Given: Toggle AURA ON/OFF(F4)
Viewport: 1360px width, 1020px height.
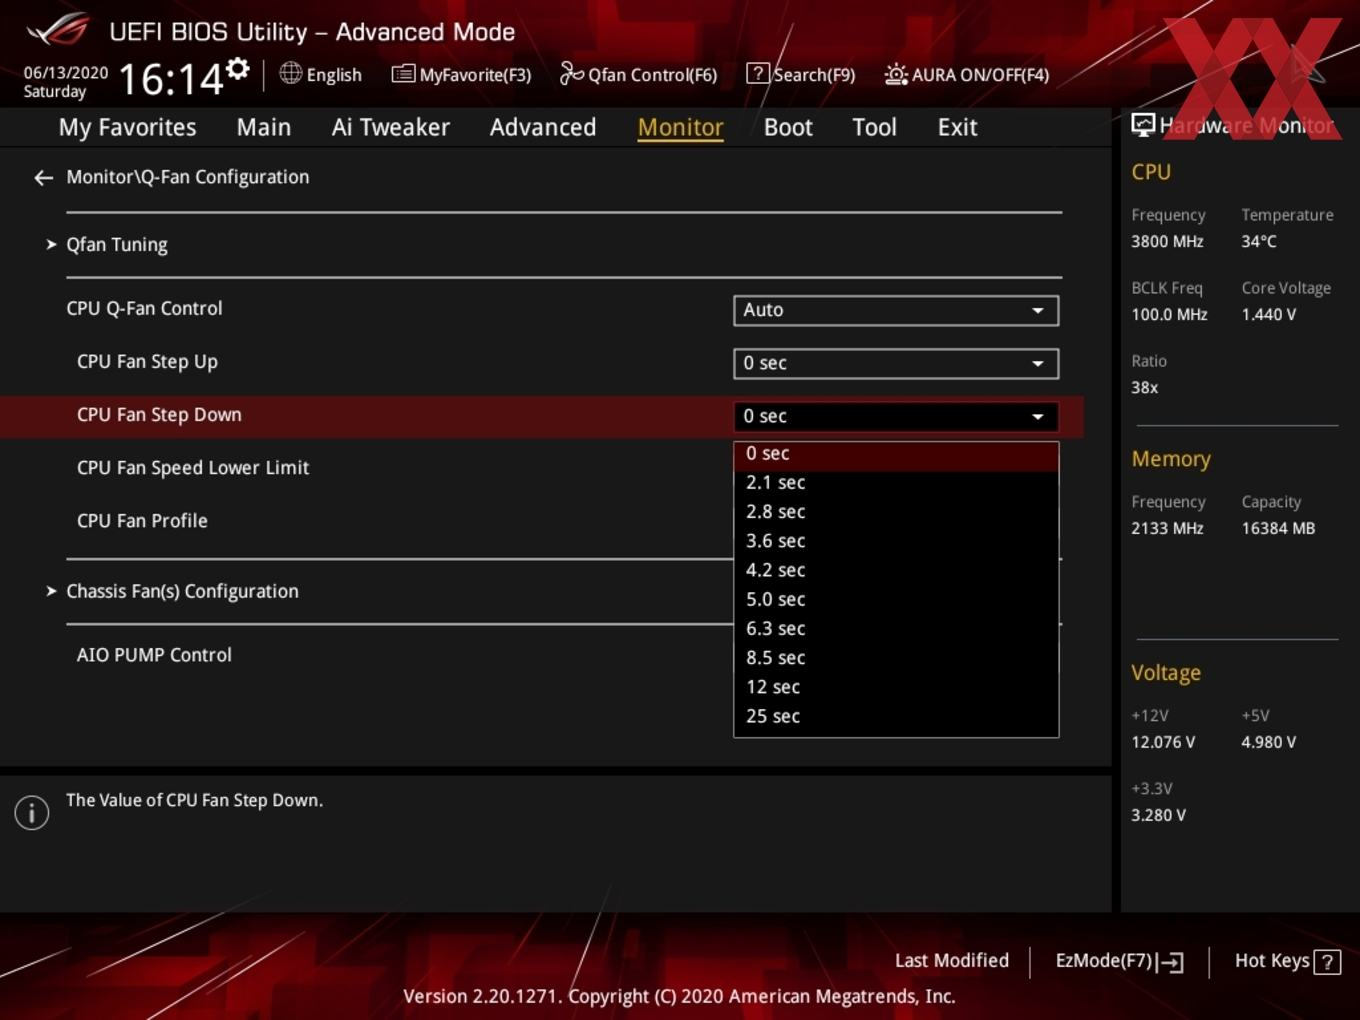Looking at the screenshot, I should (966, 75).
